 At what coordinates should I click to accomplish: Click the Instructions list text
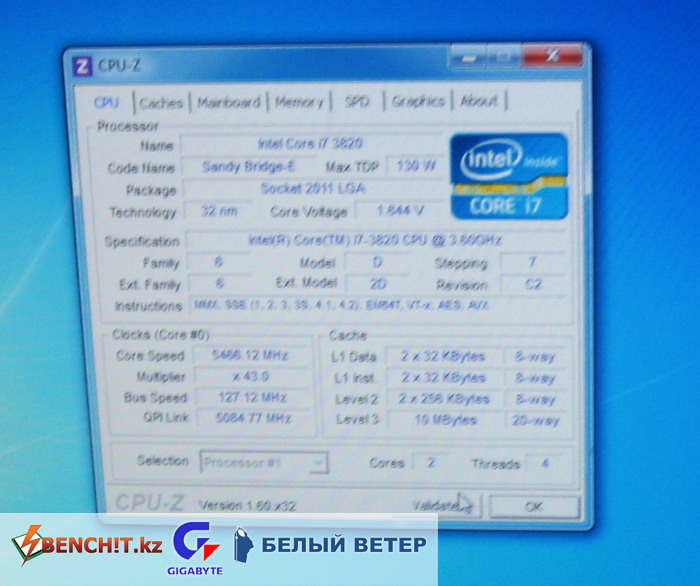pos(342,306)
